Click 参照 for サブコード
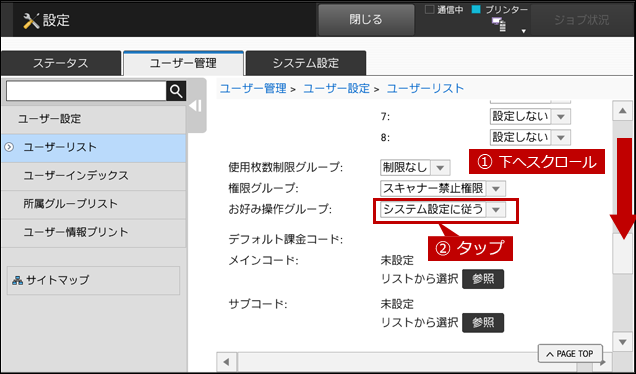 483,323
